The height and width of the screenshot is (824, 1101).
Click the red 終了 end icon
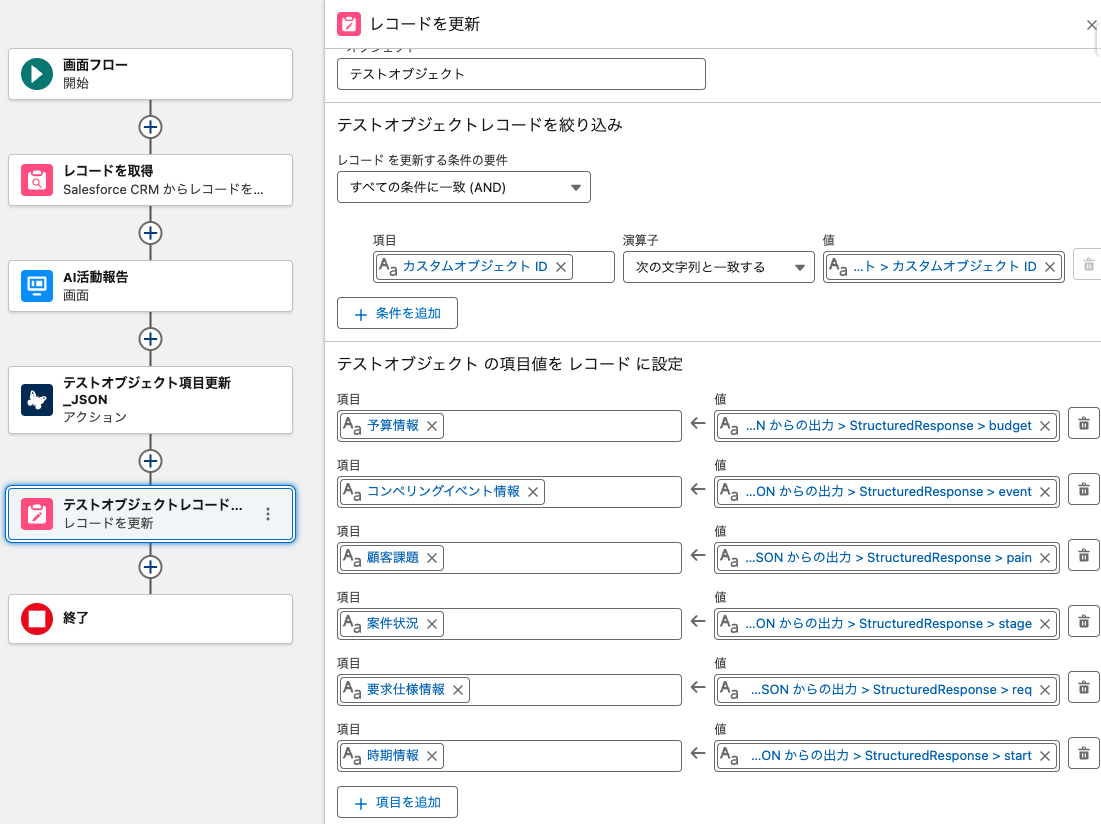point(37,619)
